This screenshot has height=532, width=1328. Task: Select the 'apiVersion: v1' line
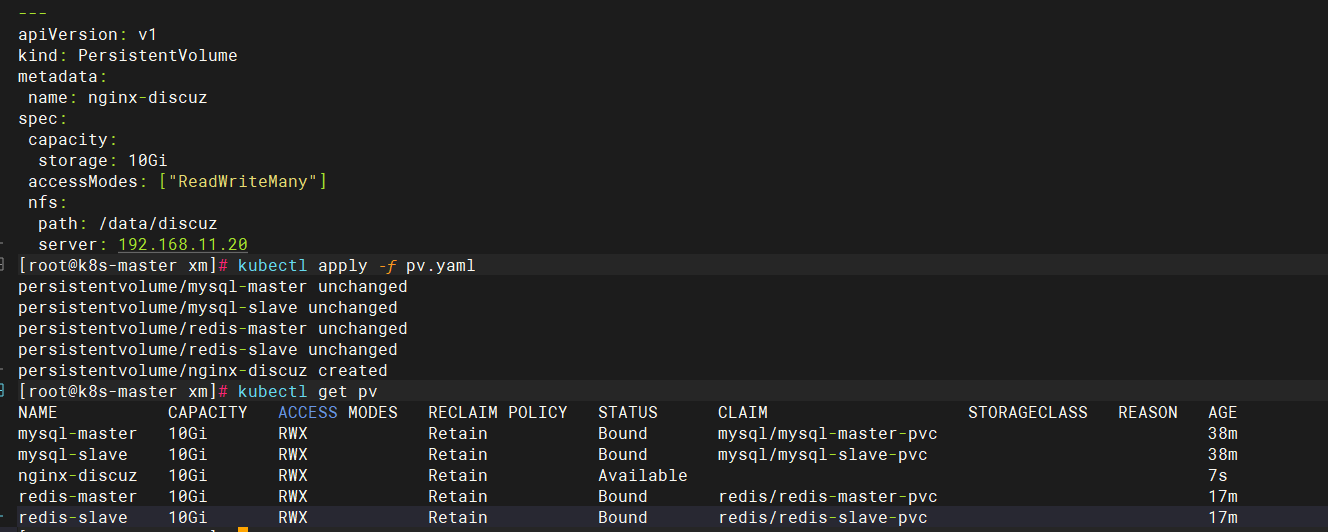coord(88,34)
